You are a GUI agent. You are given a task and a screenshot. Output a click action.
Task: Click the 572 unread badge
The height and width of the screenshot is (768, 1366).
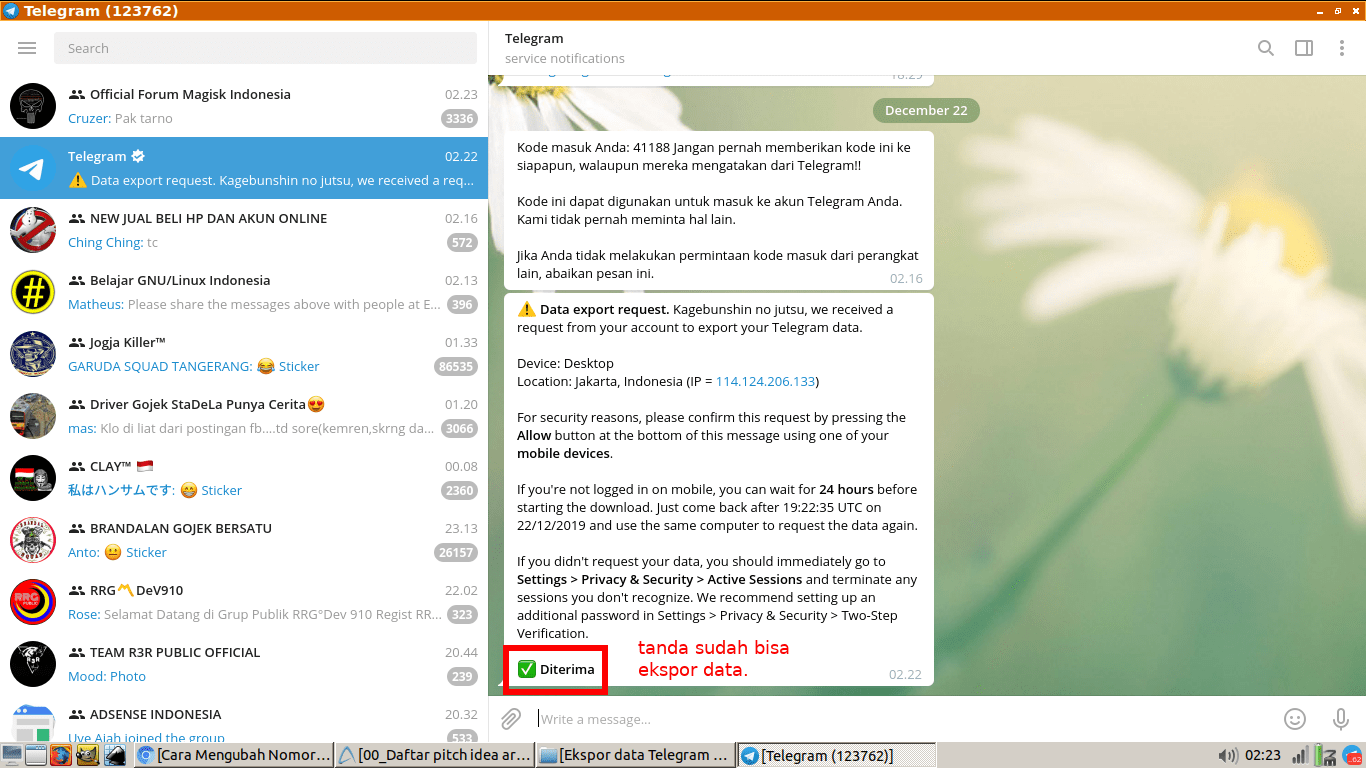(462, 243)
